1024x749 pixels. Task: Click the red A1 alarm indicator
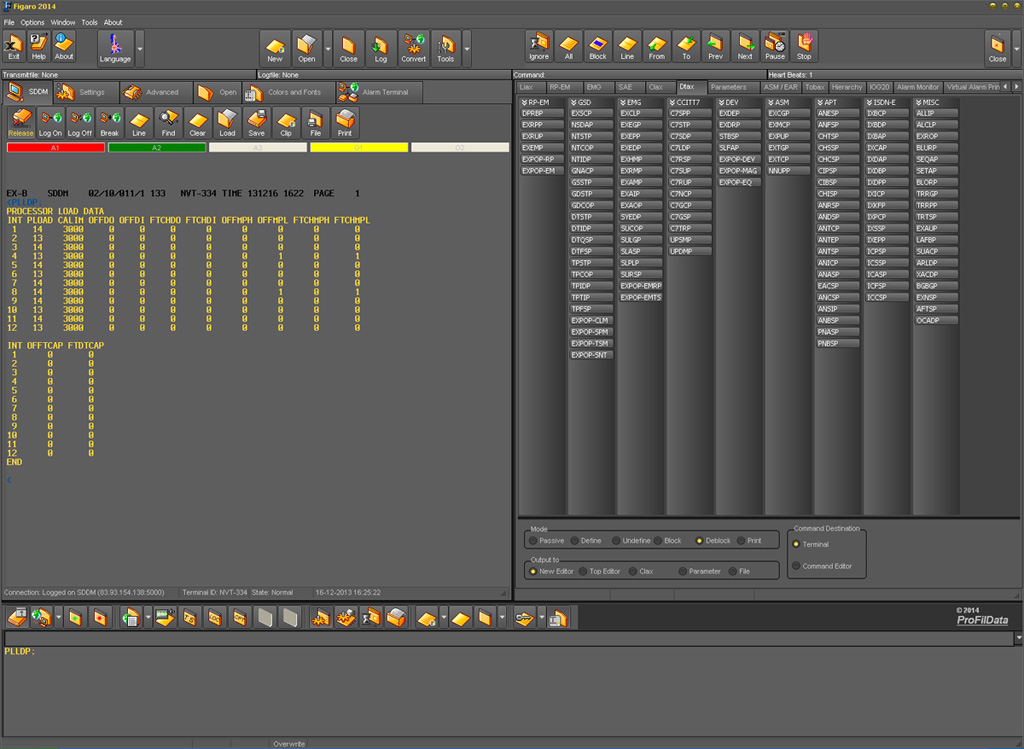pos(55,147)
